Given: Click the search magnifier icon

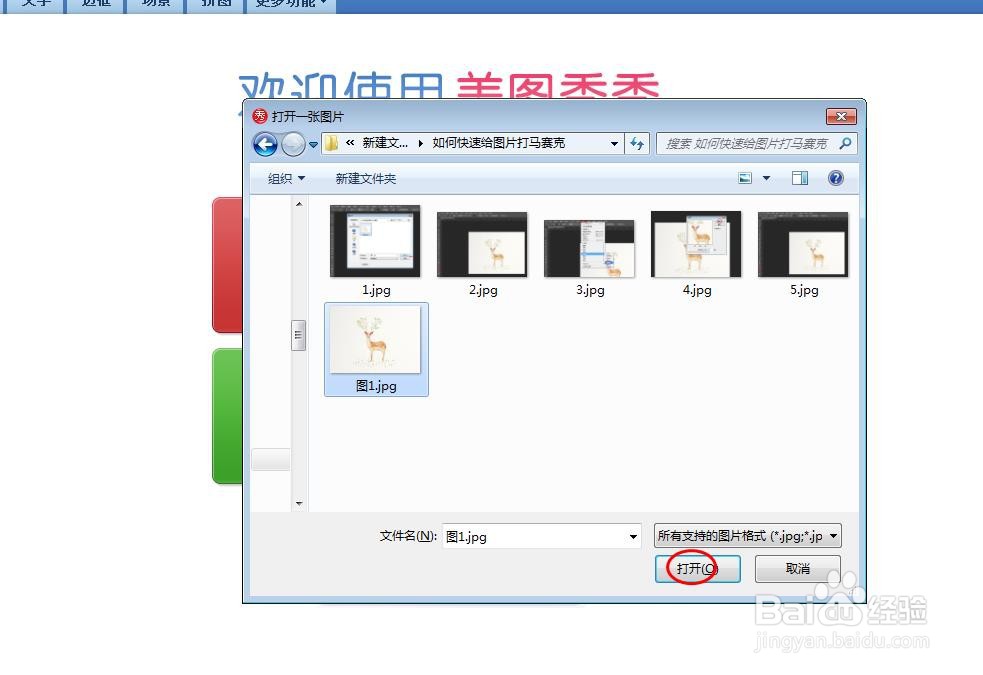Looking at the screenshot, I should [x=845, y=143].
